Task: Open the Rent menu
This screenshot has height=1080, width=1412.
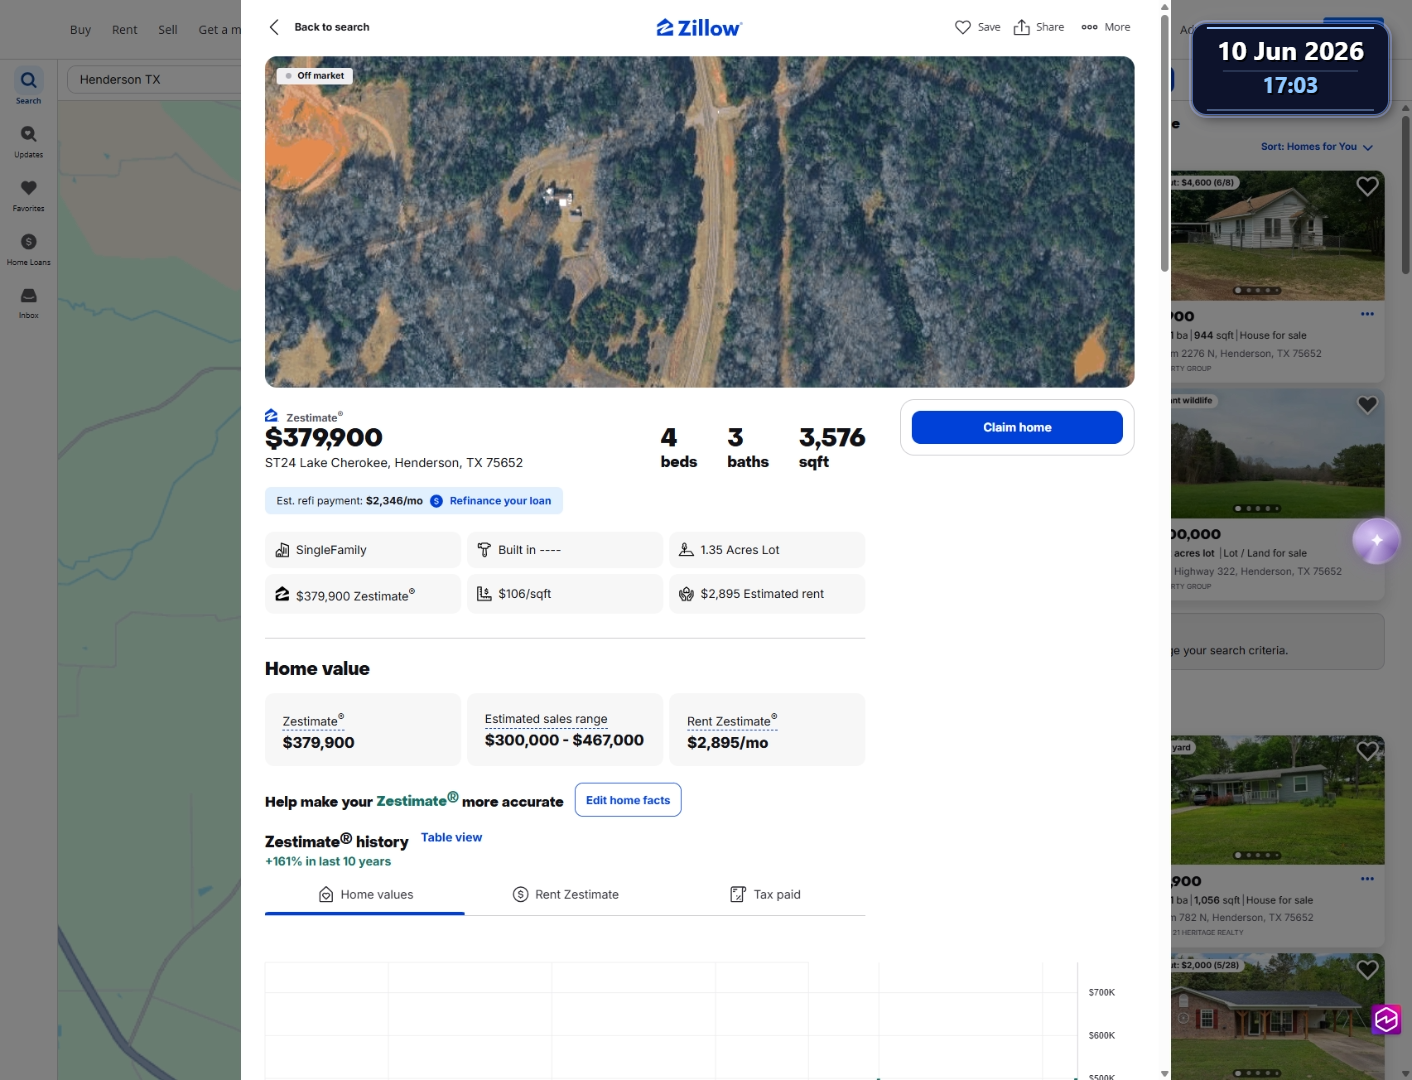Action: [125, 30]
